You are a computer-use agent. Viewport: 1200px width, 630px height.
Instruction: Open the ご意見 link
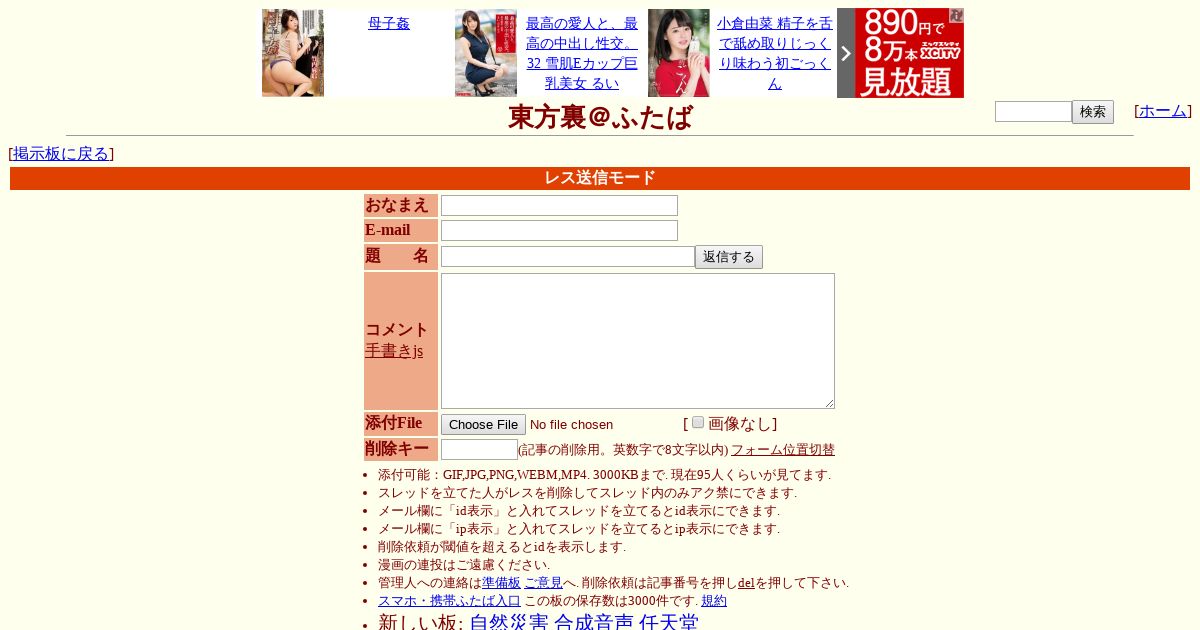pyautogui.click(x=543, y=583)
